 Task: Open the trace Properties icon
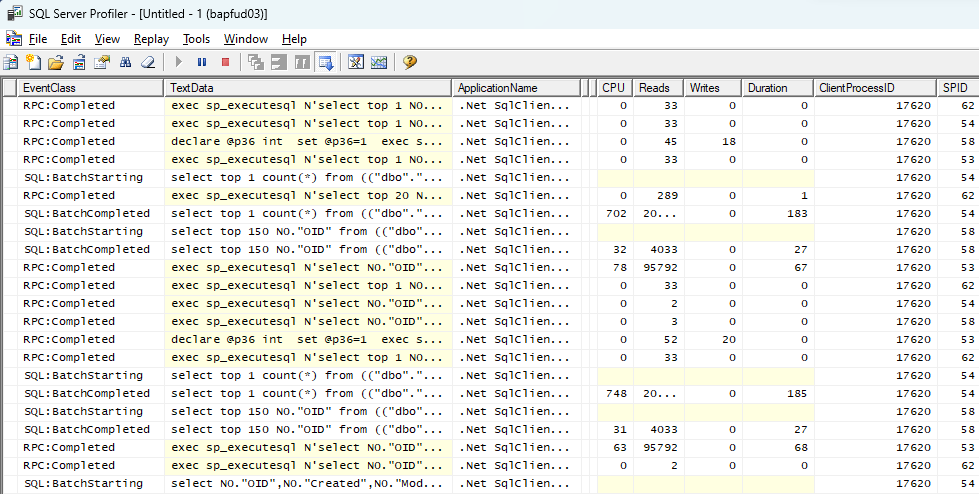tap(102, 62)
